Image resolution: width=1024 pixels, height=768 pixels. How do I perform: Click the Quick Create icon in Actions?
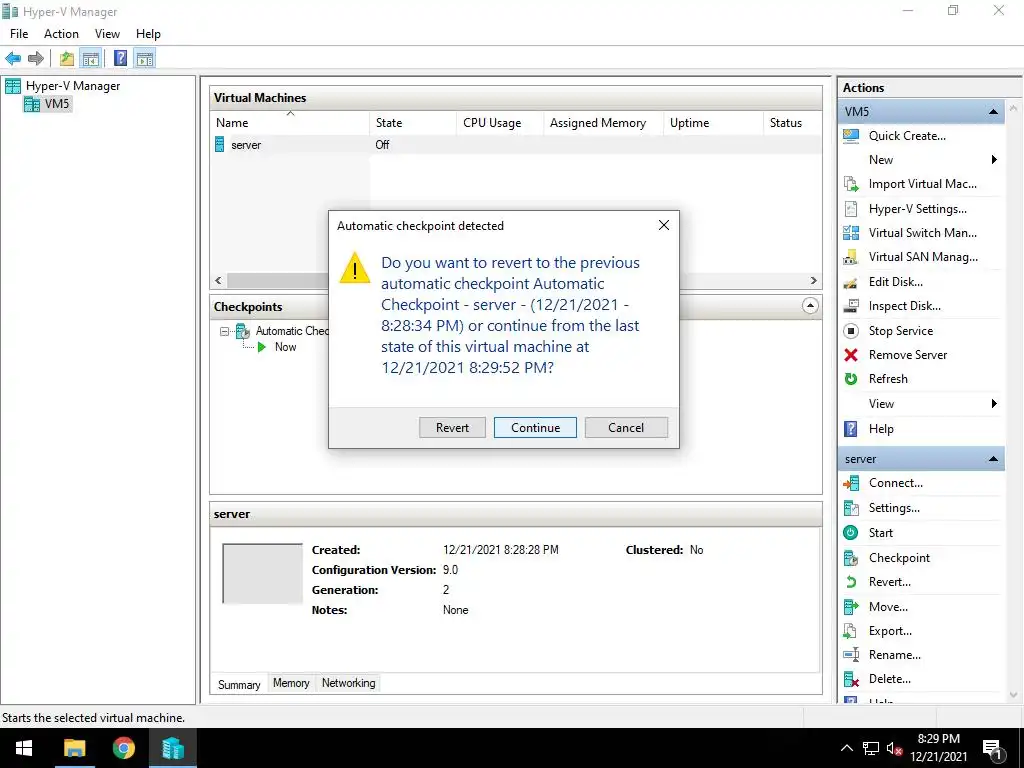[x=851, y=136]
